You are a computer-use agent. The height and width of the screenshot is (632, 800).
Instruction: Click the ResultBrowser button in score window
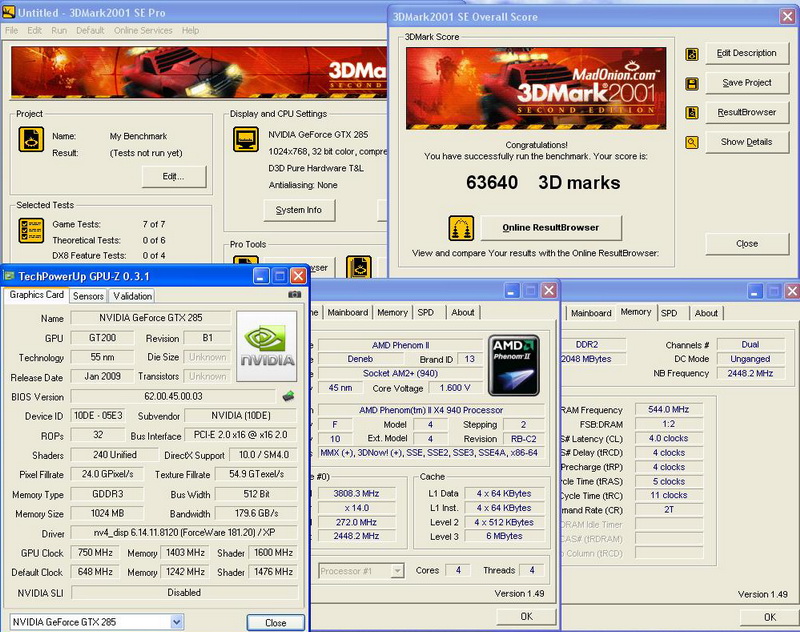[746, 112]
